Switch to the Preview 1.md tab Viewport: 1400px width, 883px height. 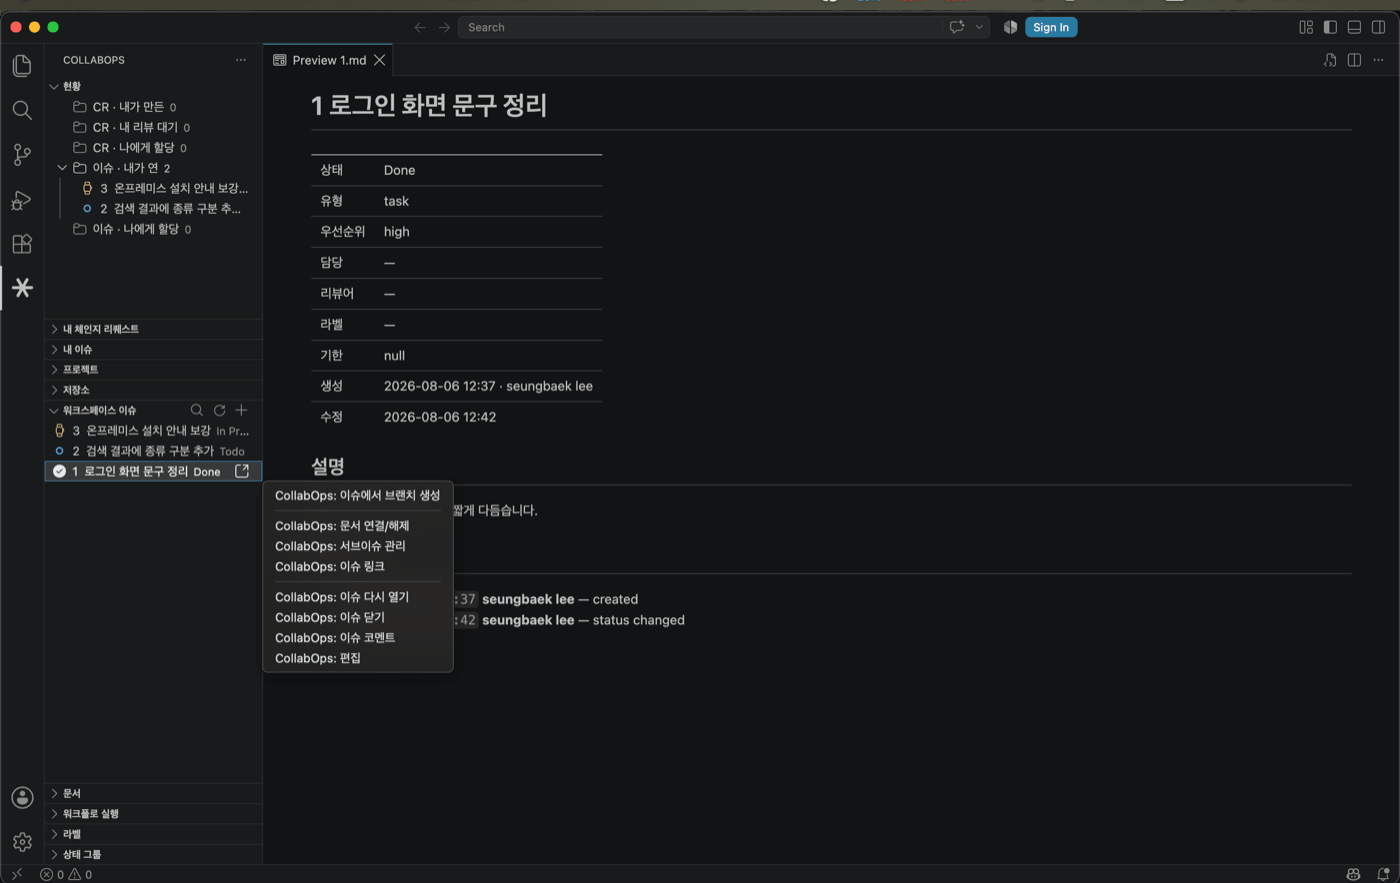[x=329, y=60]
